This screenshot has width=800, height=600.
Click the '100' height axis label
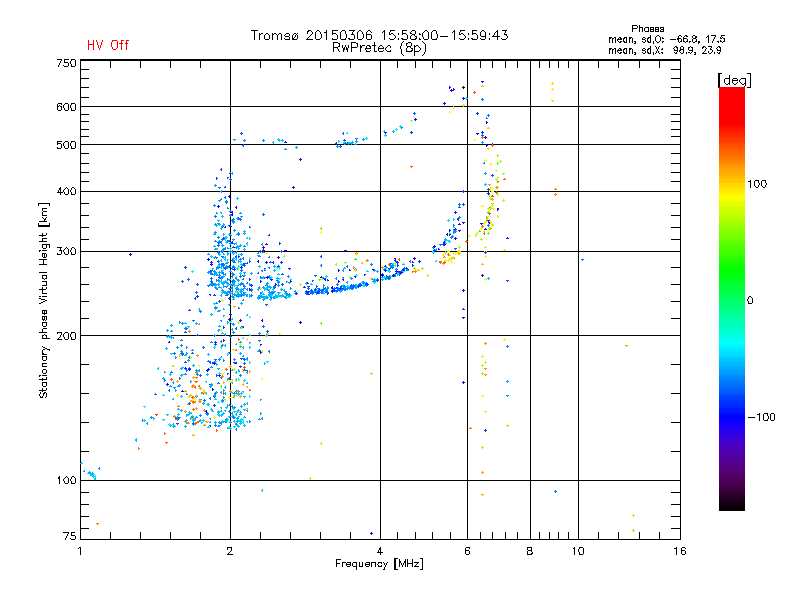[x=66, y=481]
